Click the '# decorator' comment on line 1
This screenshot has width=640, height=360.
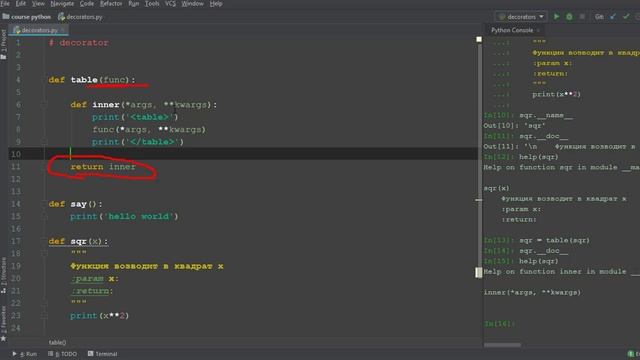(78, 43)
